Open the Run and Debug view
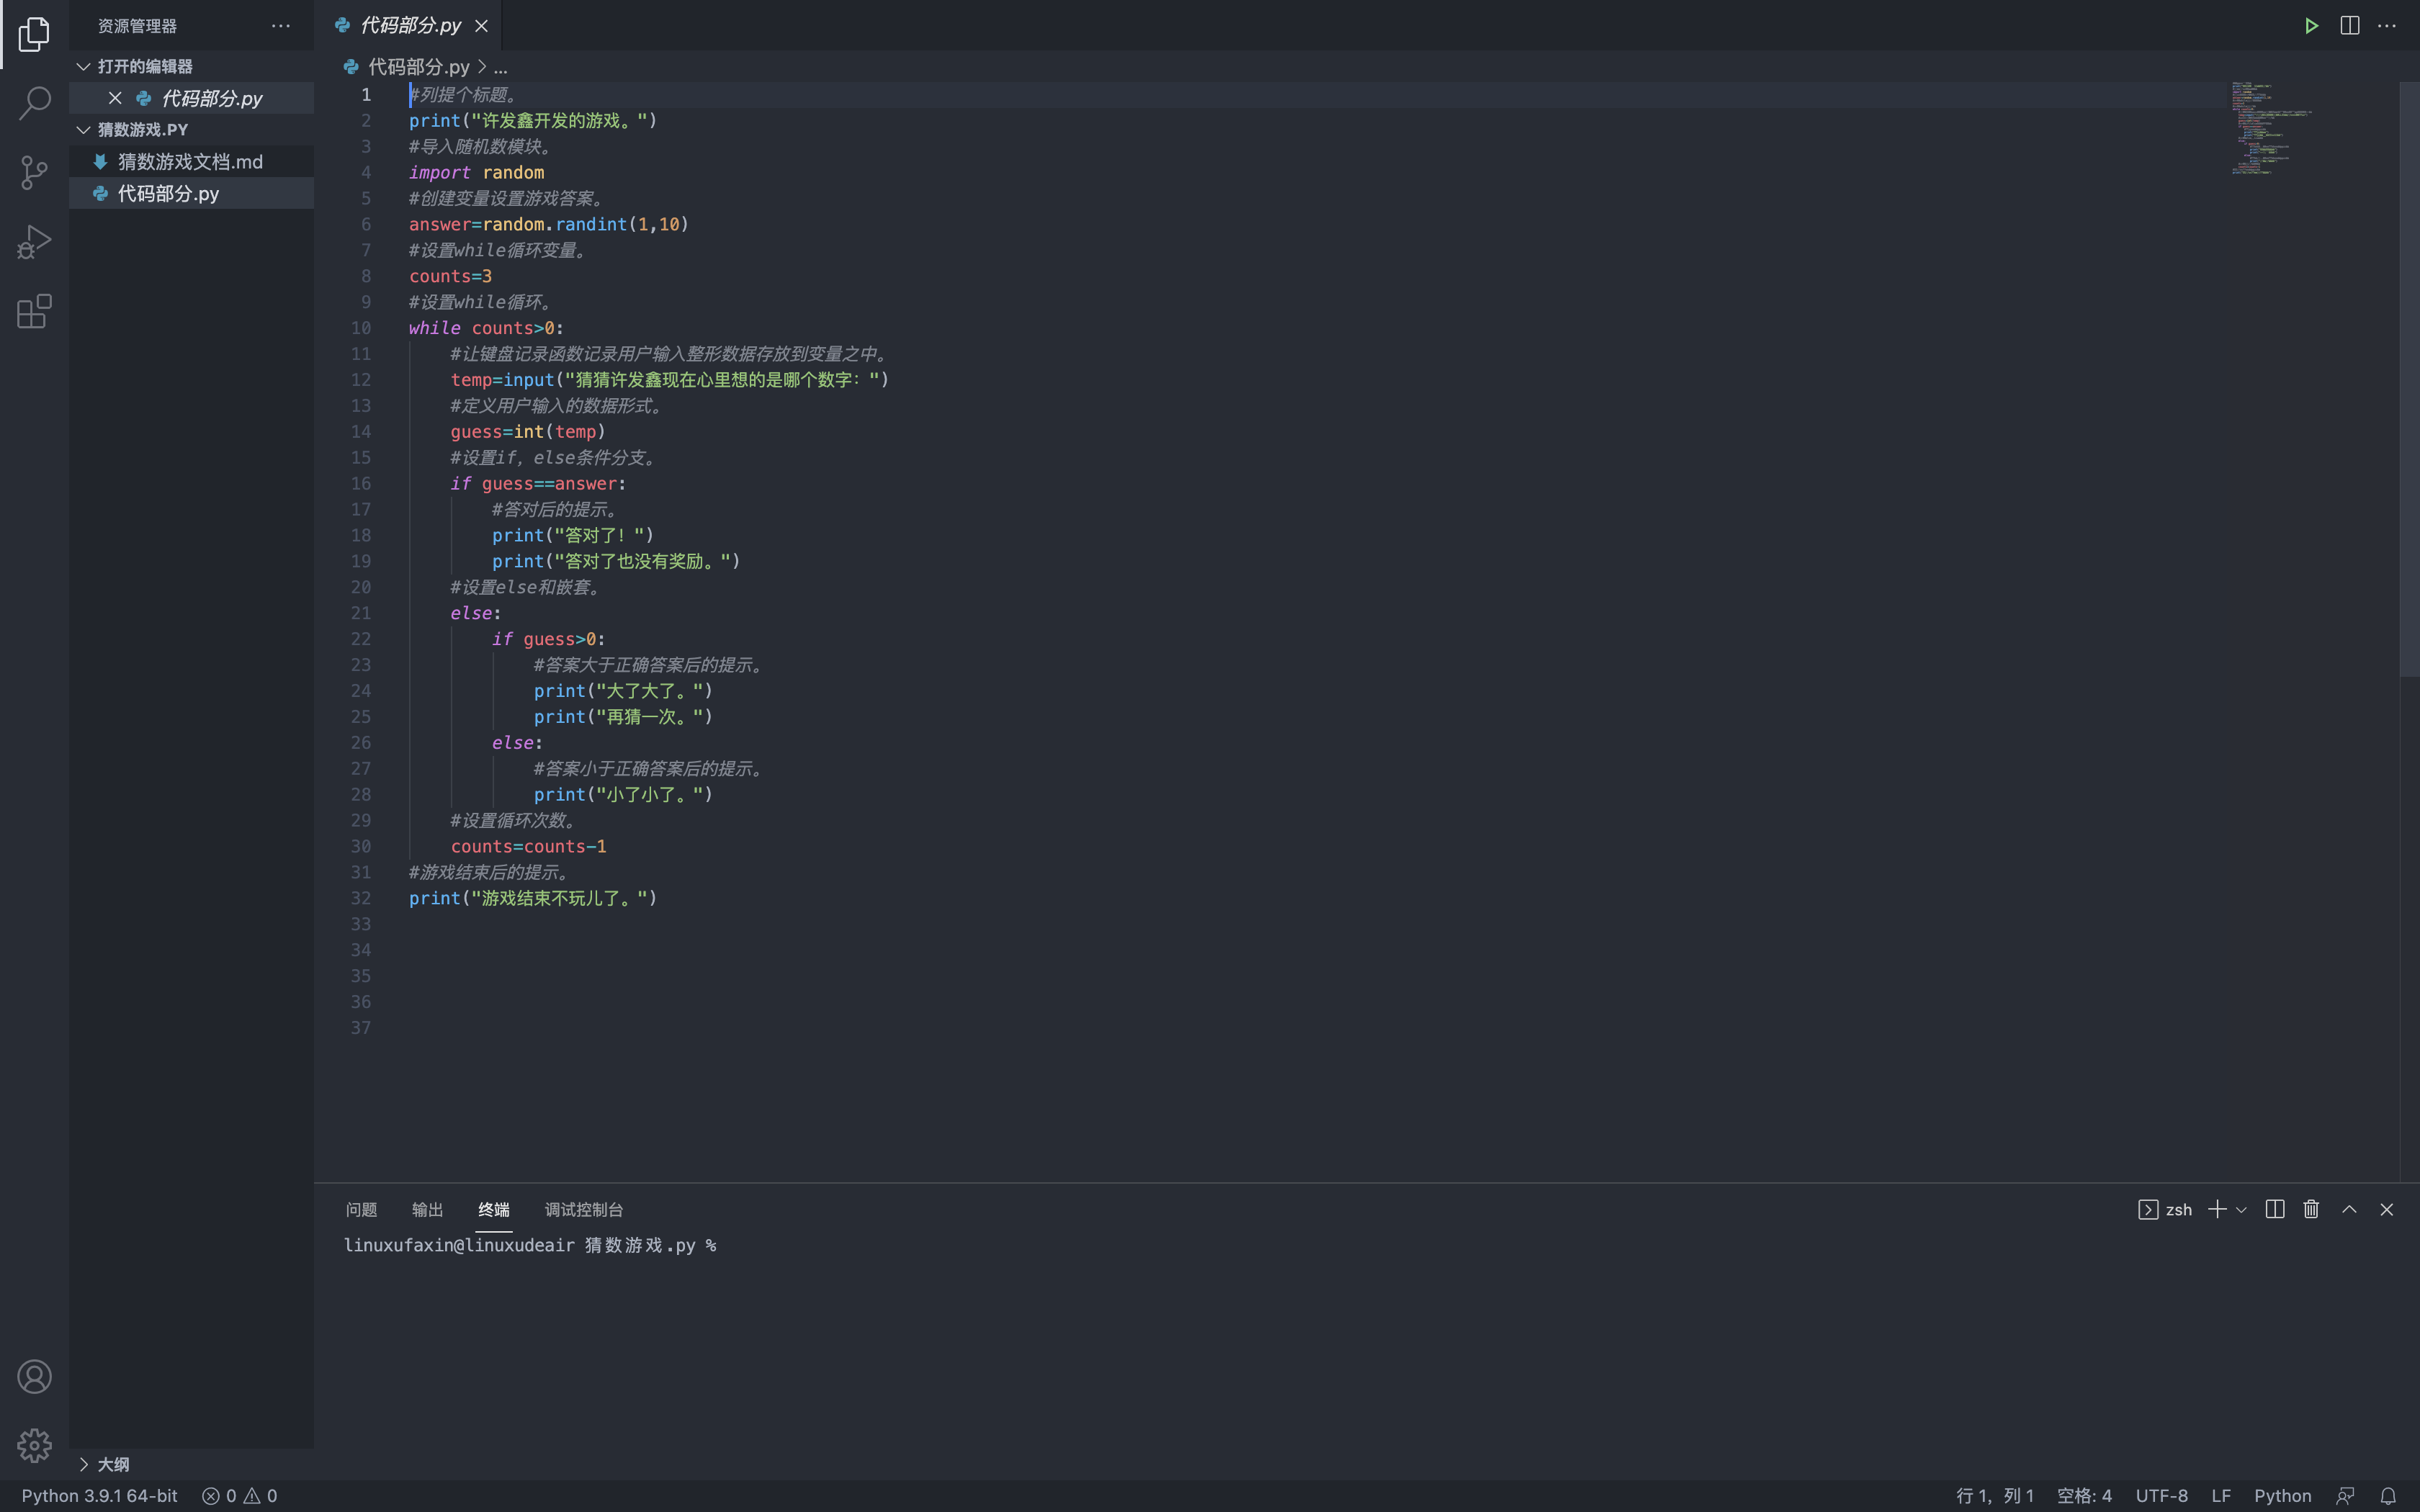 tap(34, 241)
